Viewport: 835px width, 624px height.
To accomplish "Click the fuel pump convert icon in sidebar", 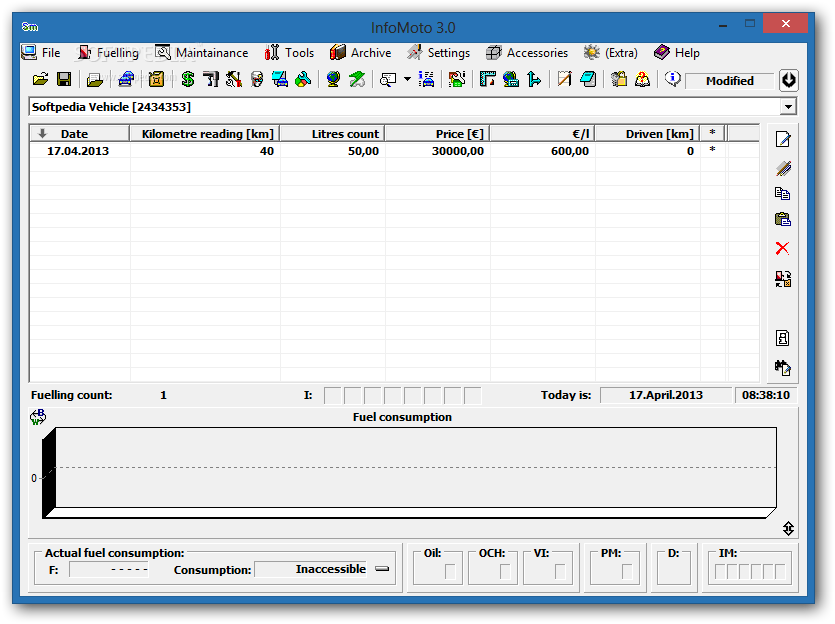I will (783, 279).
